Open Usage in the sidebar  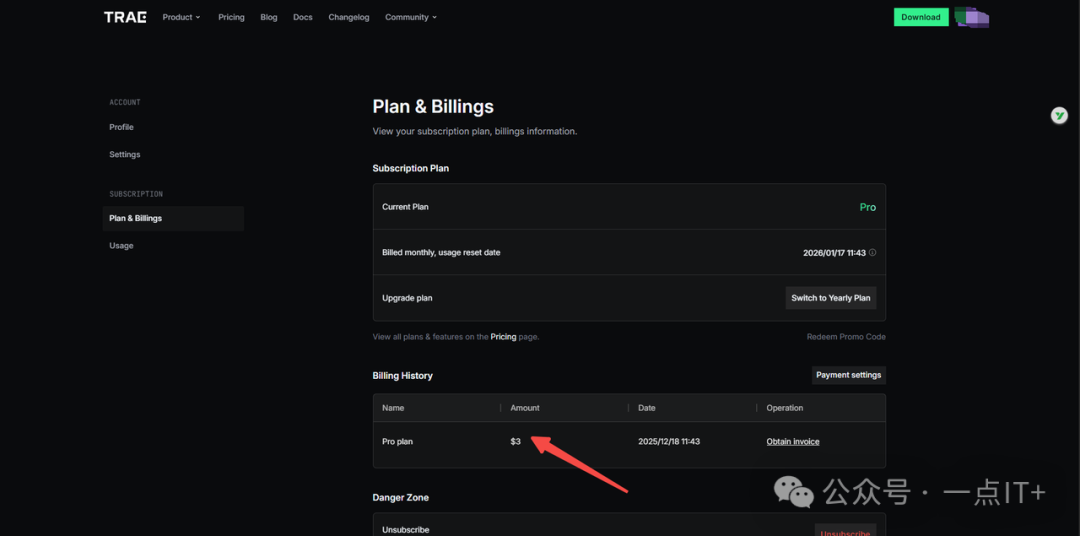[121, 245]
